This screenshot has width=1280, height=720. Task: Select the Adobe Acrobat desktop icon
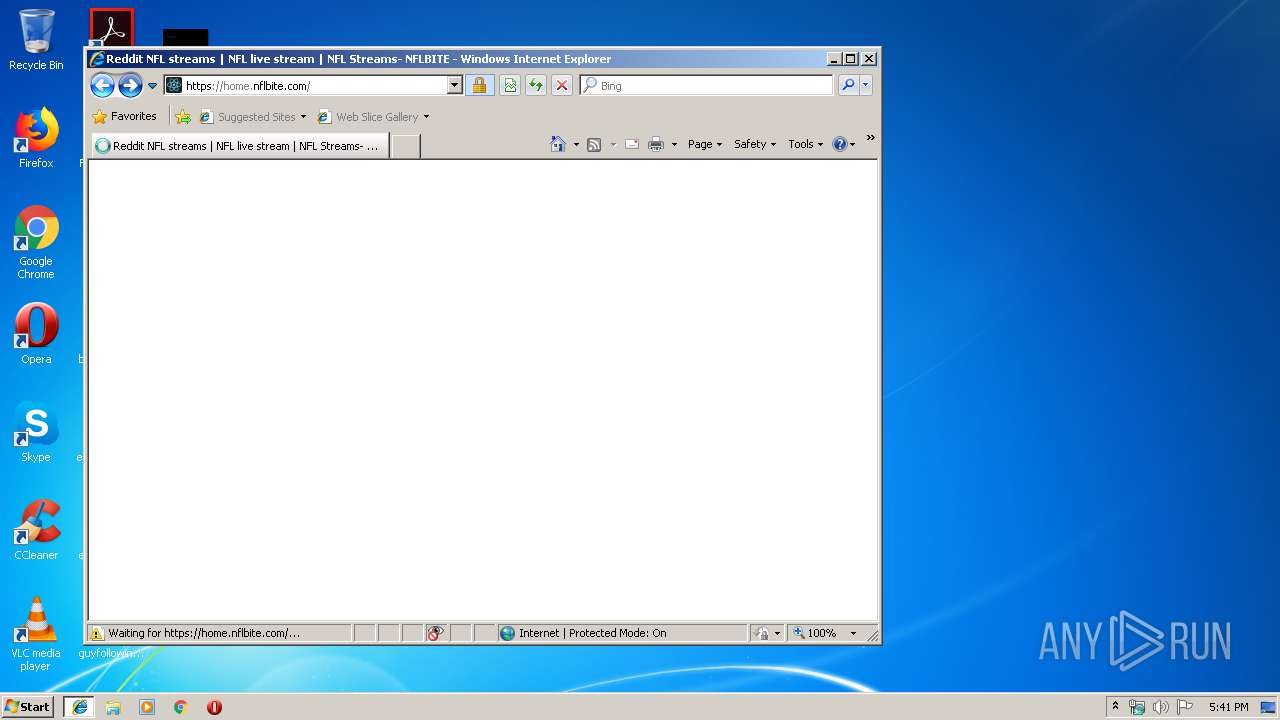point(111,28)
